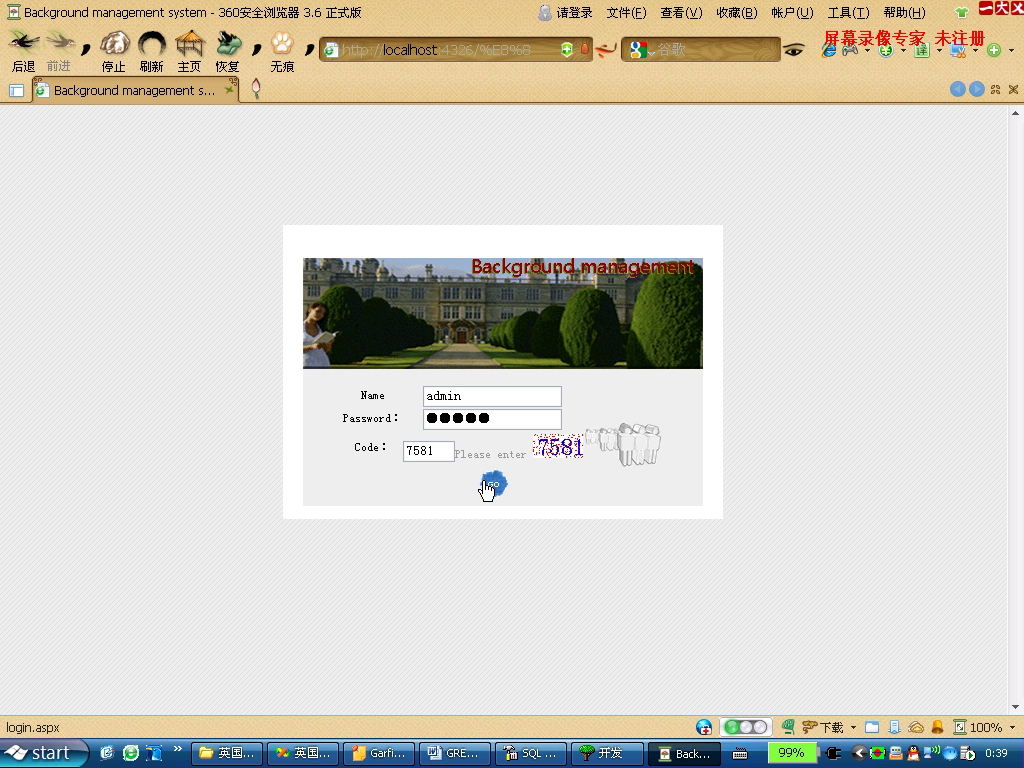The height and width of the screenshot is (768, 1024).
Task: Click the eye icon beside search box
Action: click(793, 50)
